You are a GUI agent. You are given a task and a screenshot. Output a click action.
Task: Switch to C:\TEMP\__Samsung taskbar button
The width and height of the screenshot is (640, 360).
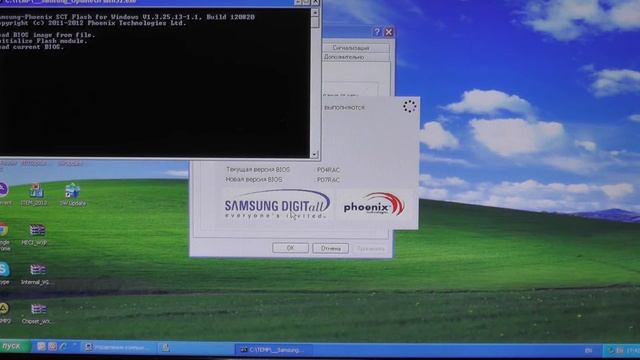273,350
